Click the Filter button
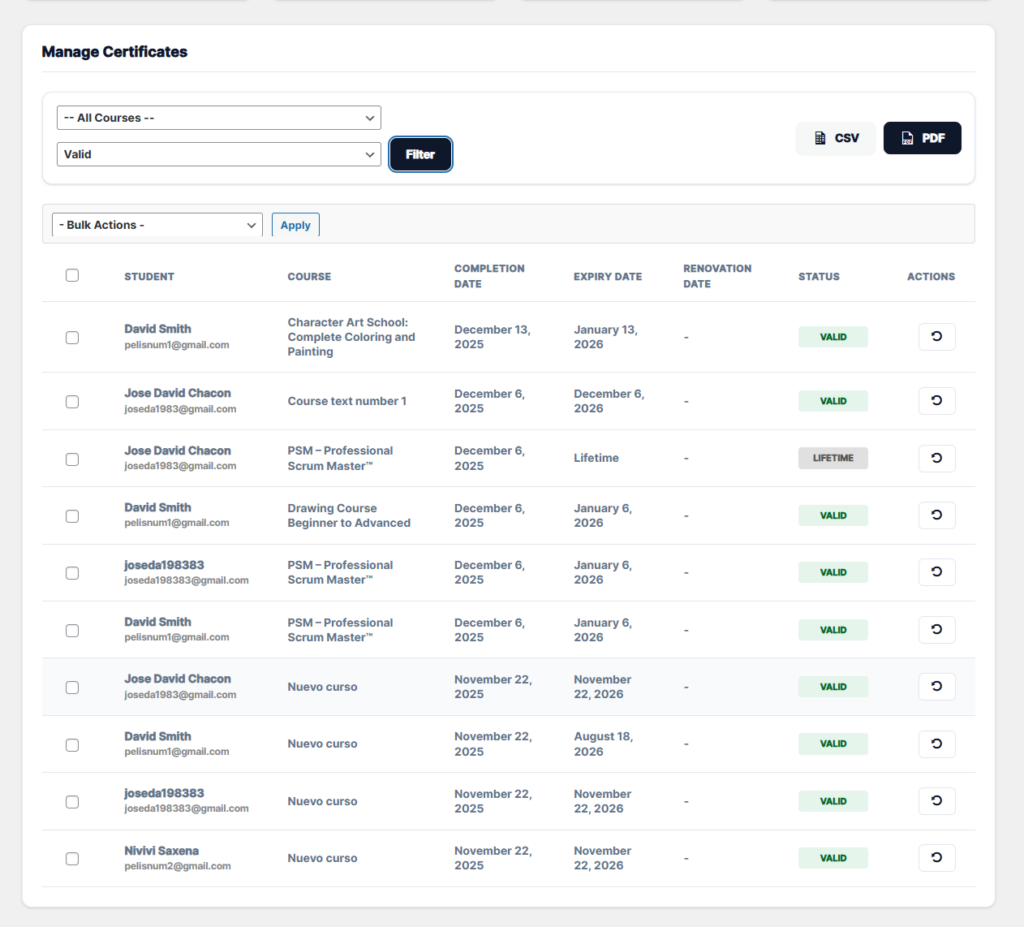The width and height of the screenshot is (1024, 927). point(420,154)
